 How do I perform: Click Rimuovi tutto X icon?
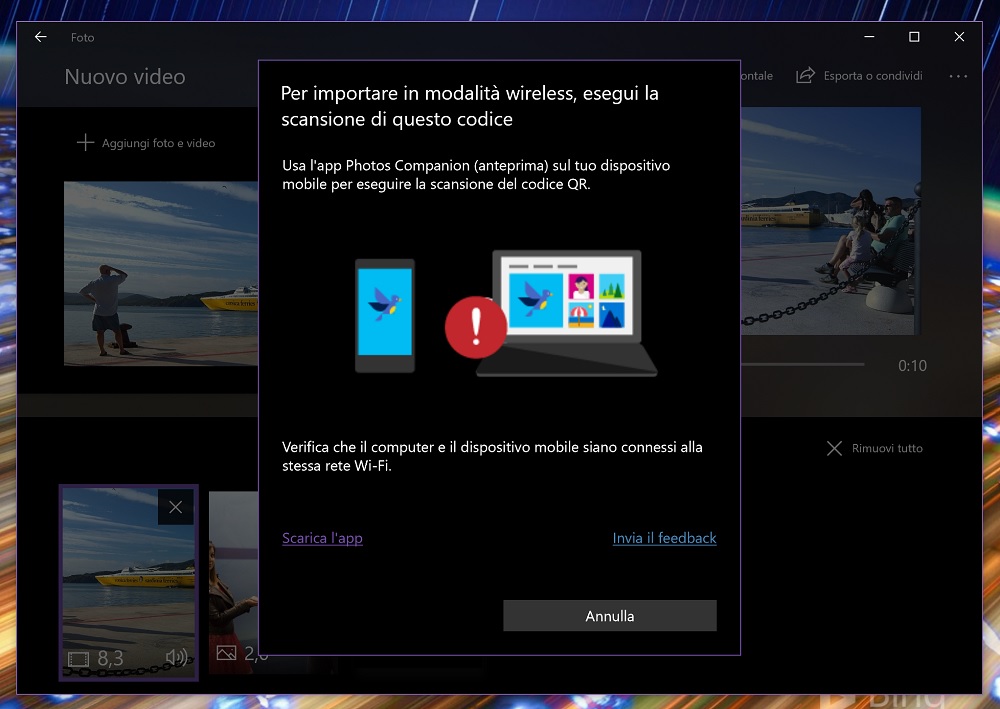(834, 448)
